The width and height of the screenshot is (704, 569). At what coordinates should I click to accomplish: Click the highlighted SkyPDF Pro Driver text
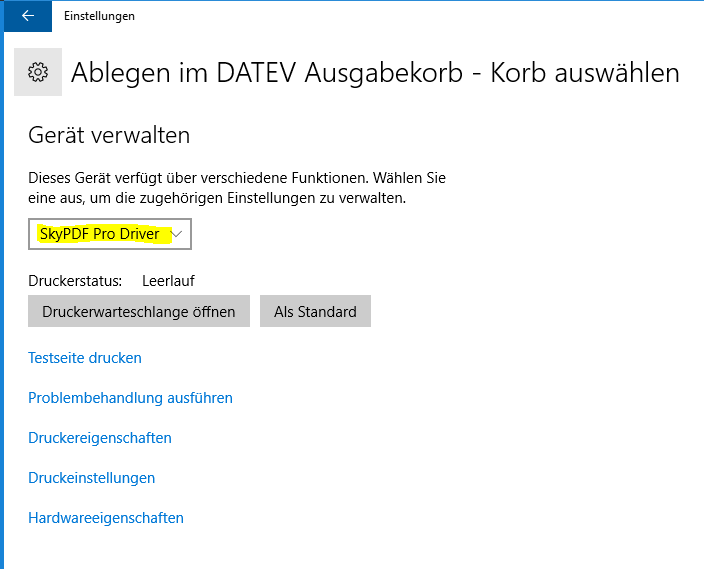pos(98,234)
